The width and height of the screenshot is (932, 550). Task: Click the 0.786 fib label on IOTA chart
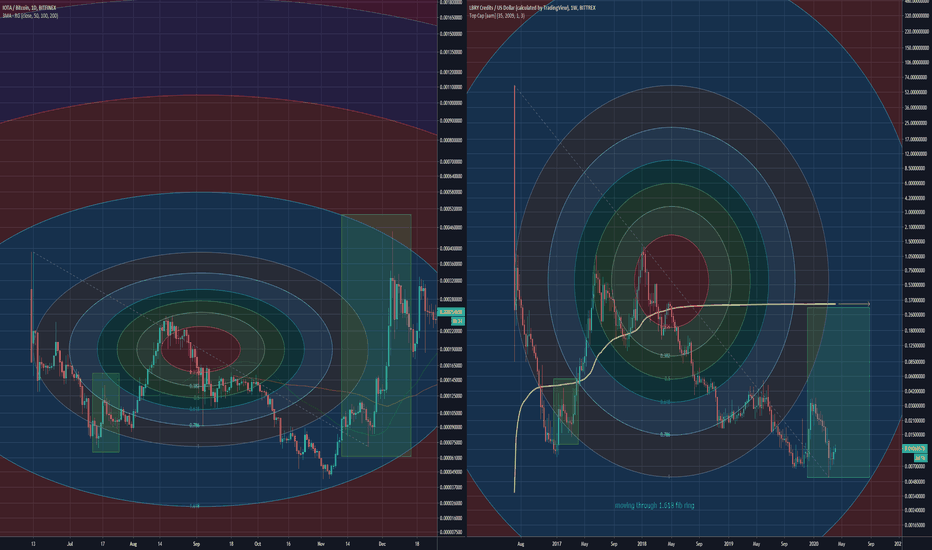[194, 425]
